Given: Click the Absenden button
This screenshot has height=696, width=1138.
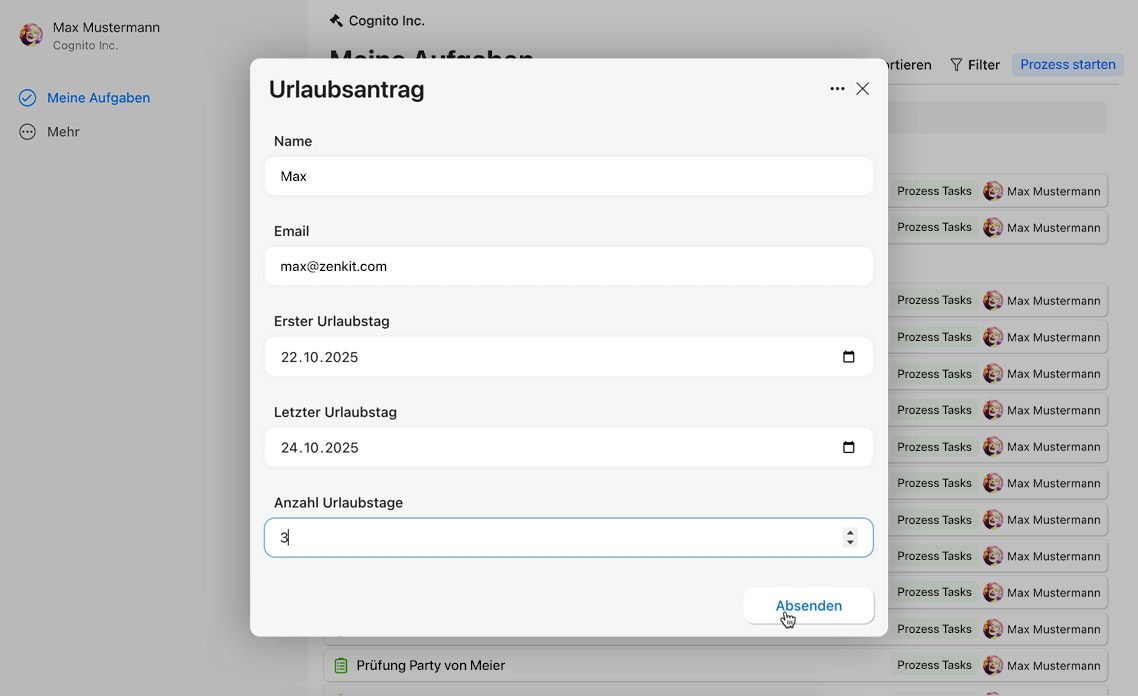Looking at the screenshot, I should coord(808,606).
